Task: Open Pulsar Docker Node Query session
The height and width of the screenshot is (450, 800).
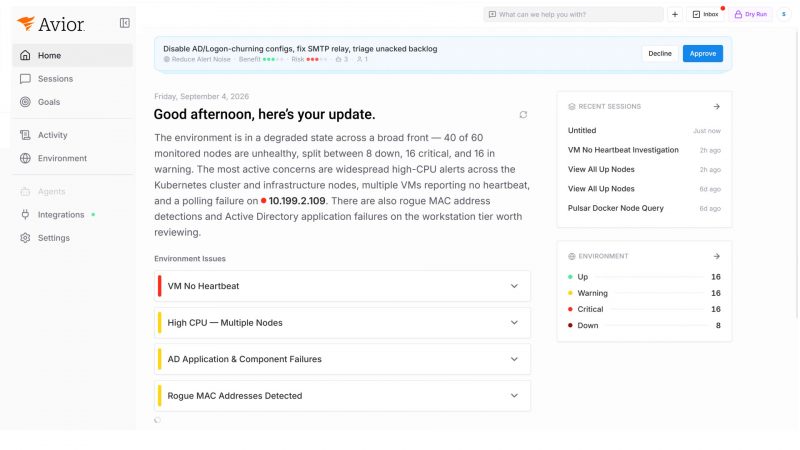Action: 644,208
